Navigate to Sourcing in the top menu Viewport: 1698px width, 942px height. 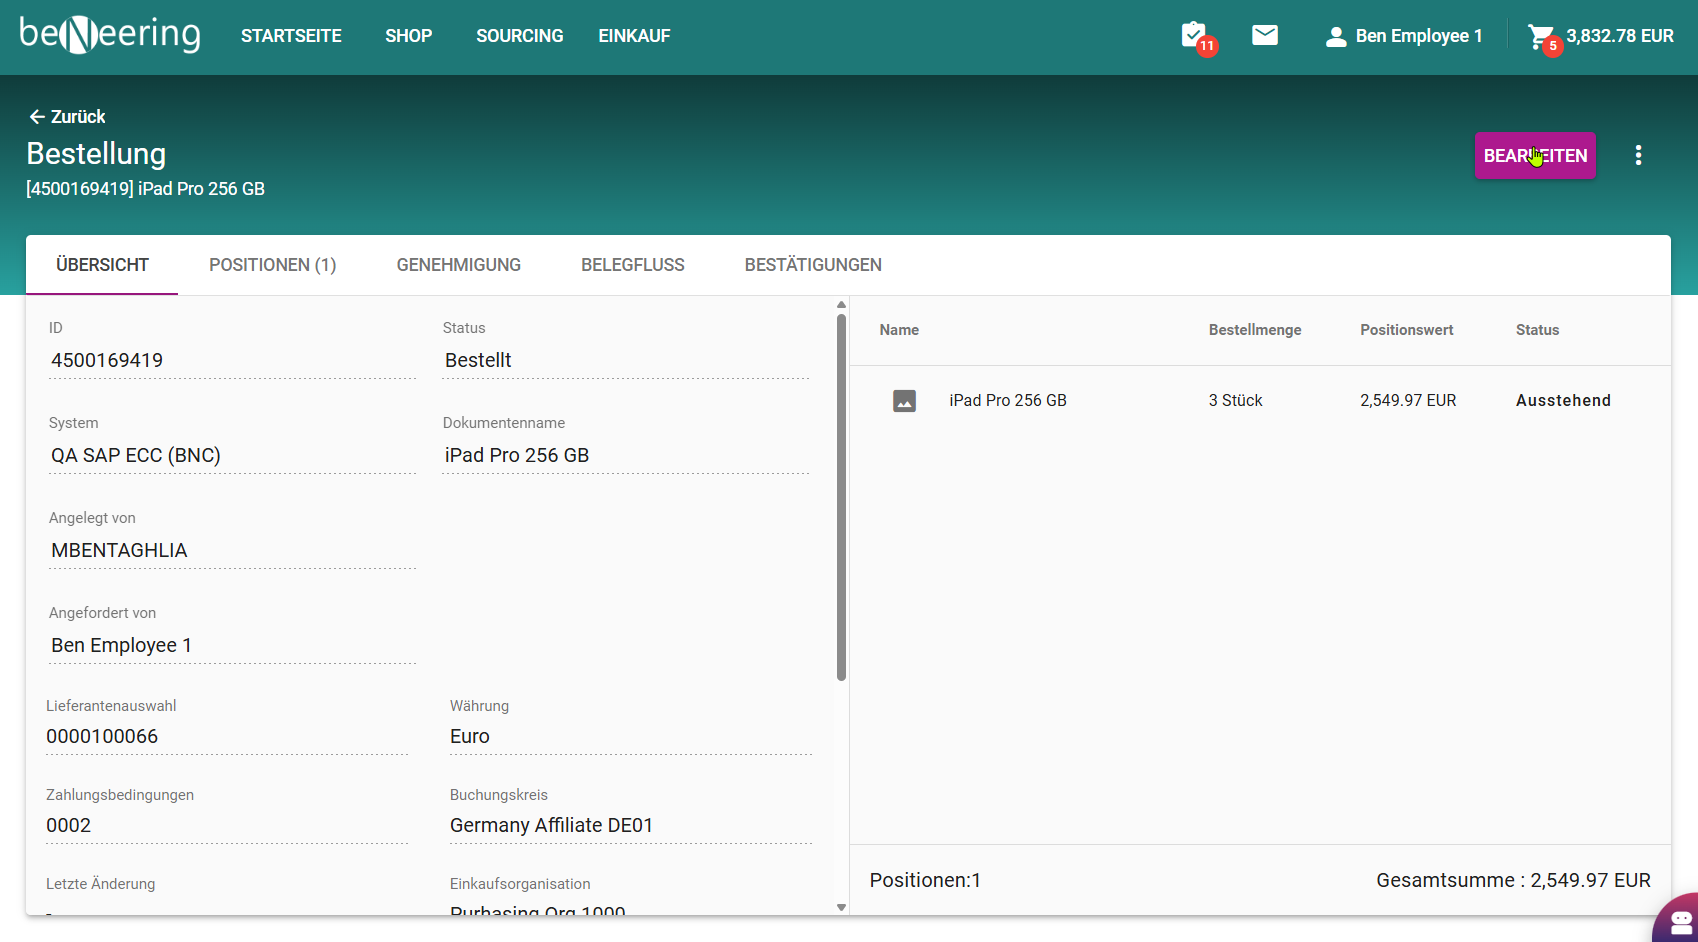519,36
